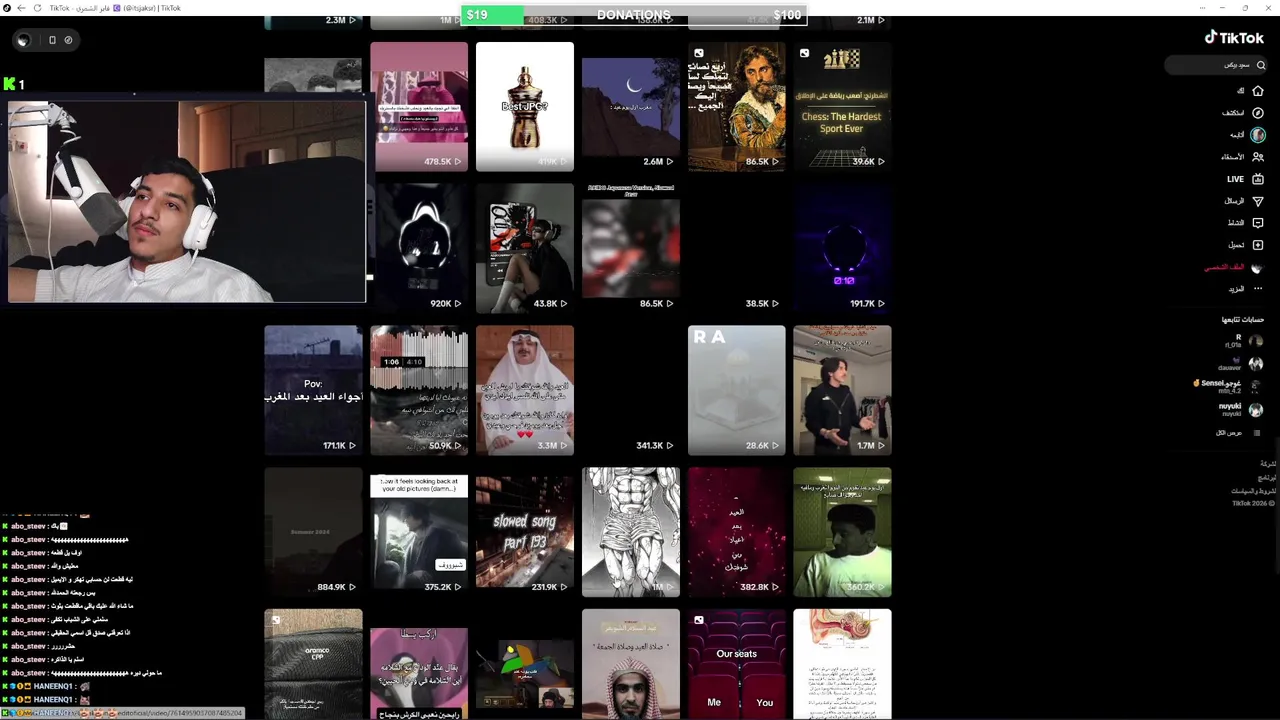Open the Messages paper-plane icon
The height and width of the screenshot is (720, 1280).
pos(1258,201)
